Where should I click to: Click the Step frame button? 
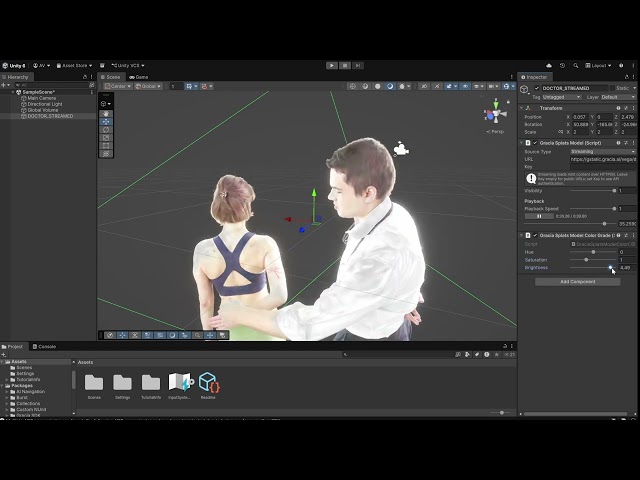(358, 65)
